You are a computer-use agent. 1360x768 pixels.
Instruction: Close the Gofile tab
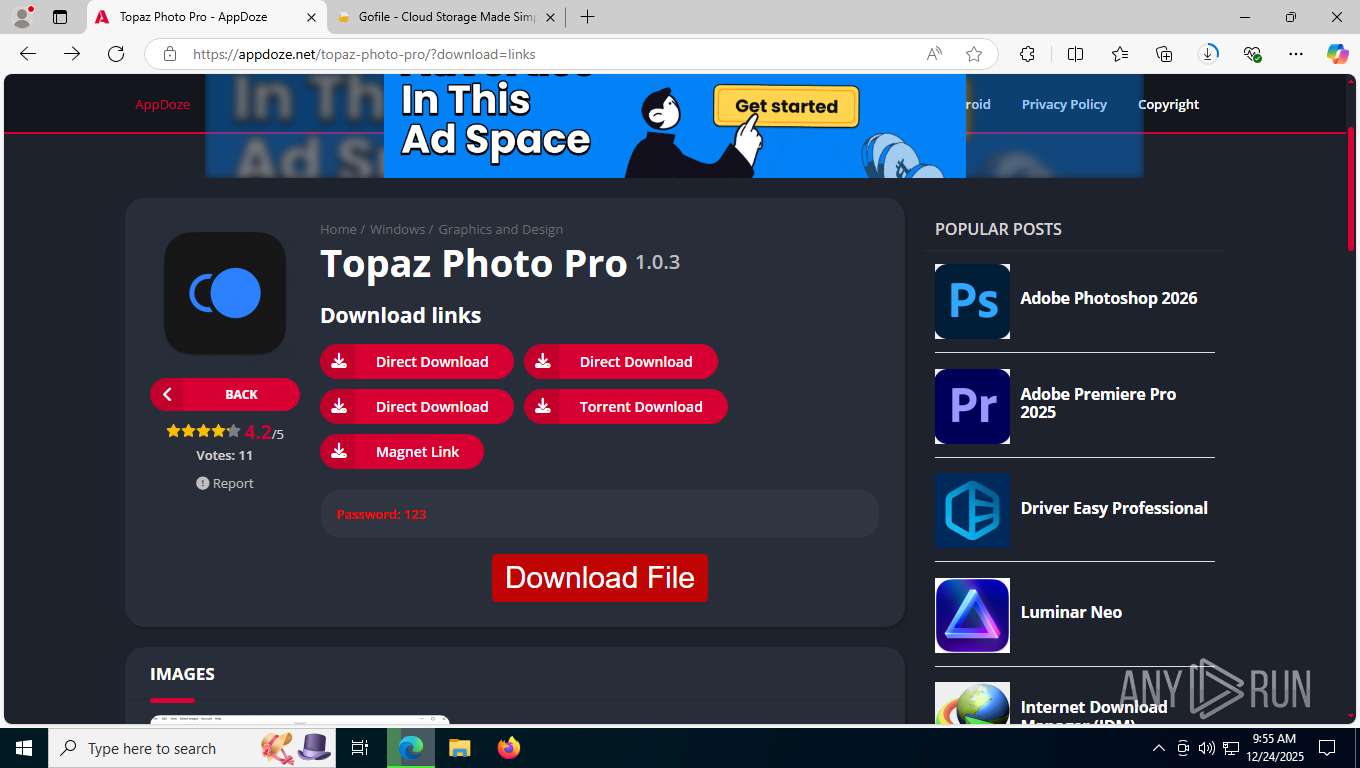point(549,17)
